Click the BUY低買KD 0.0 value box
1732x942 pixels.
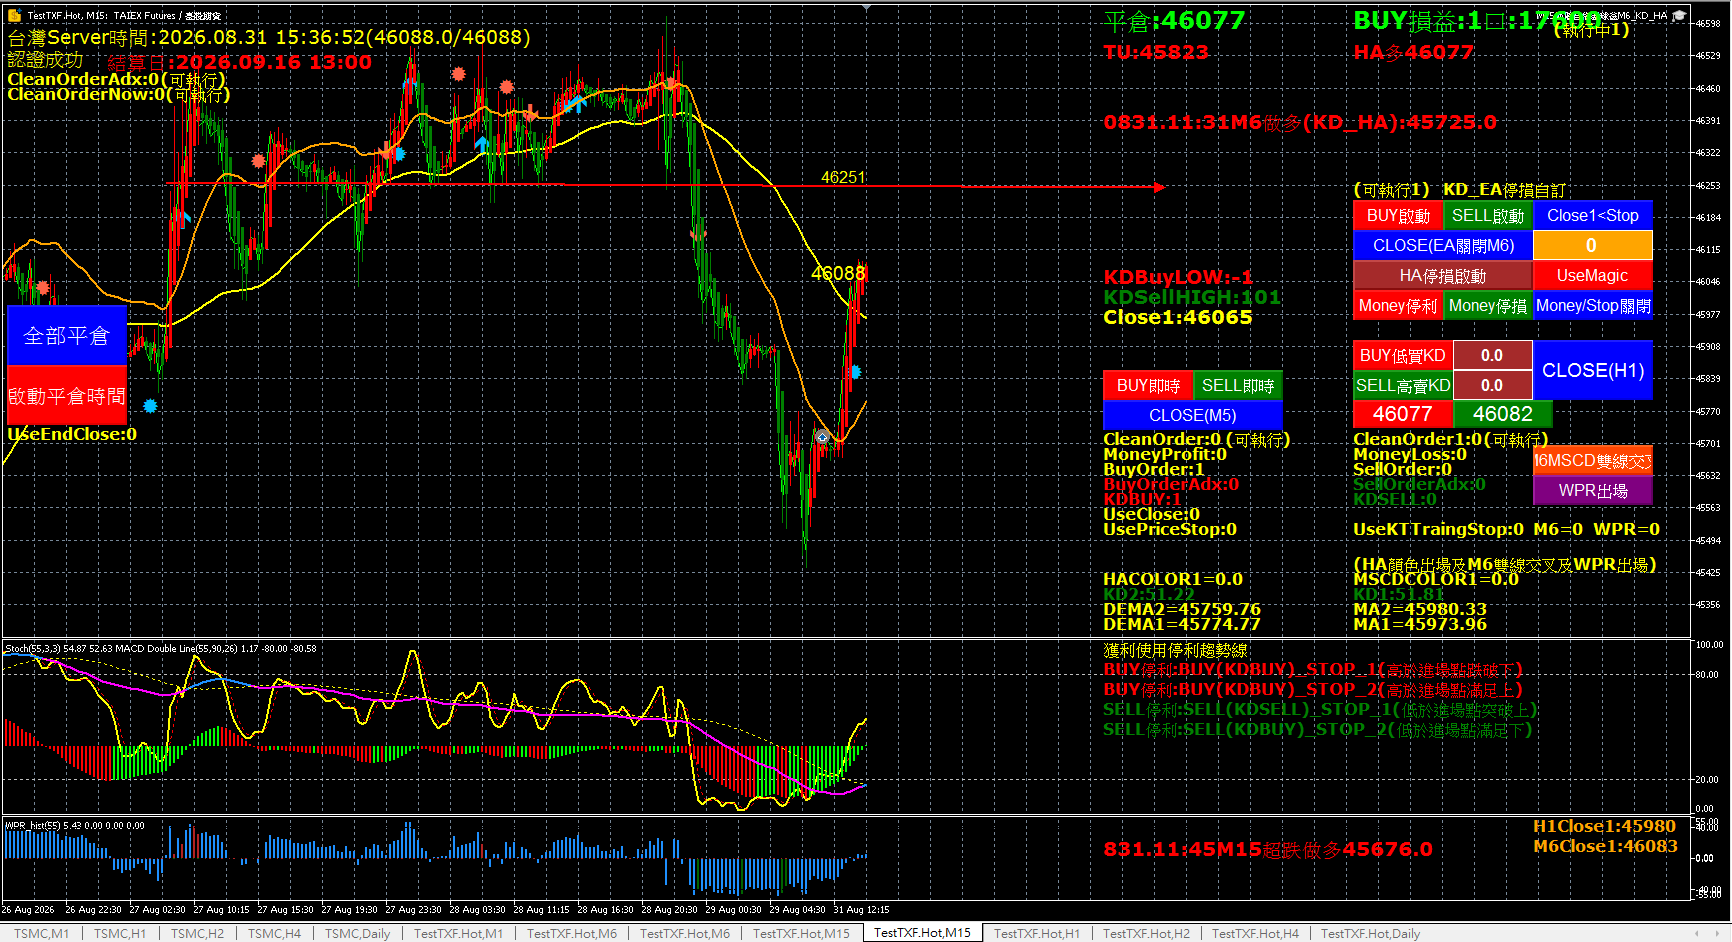point(1492,355)
